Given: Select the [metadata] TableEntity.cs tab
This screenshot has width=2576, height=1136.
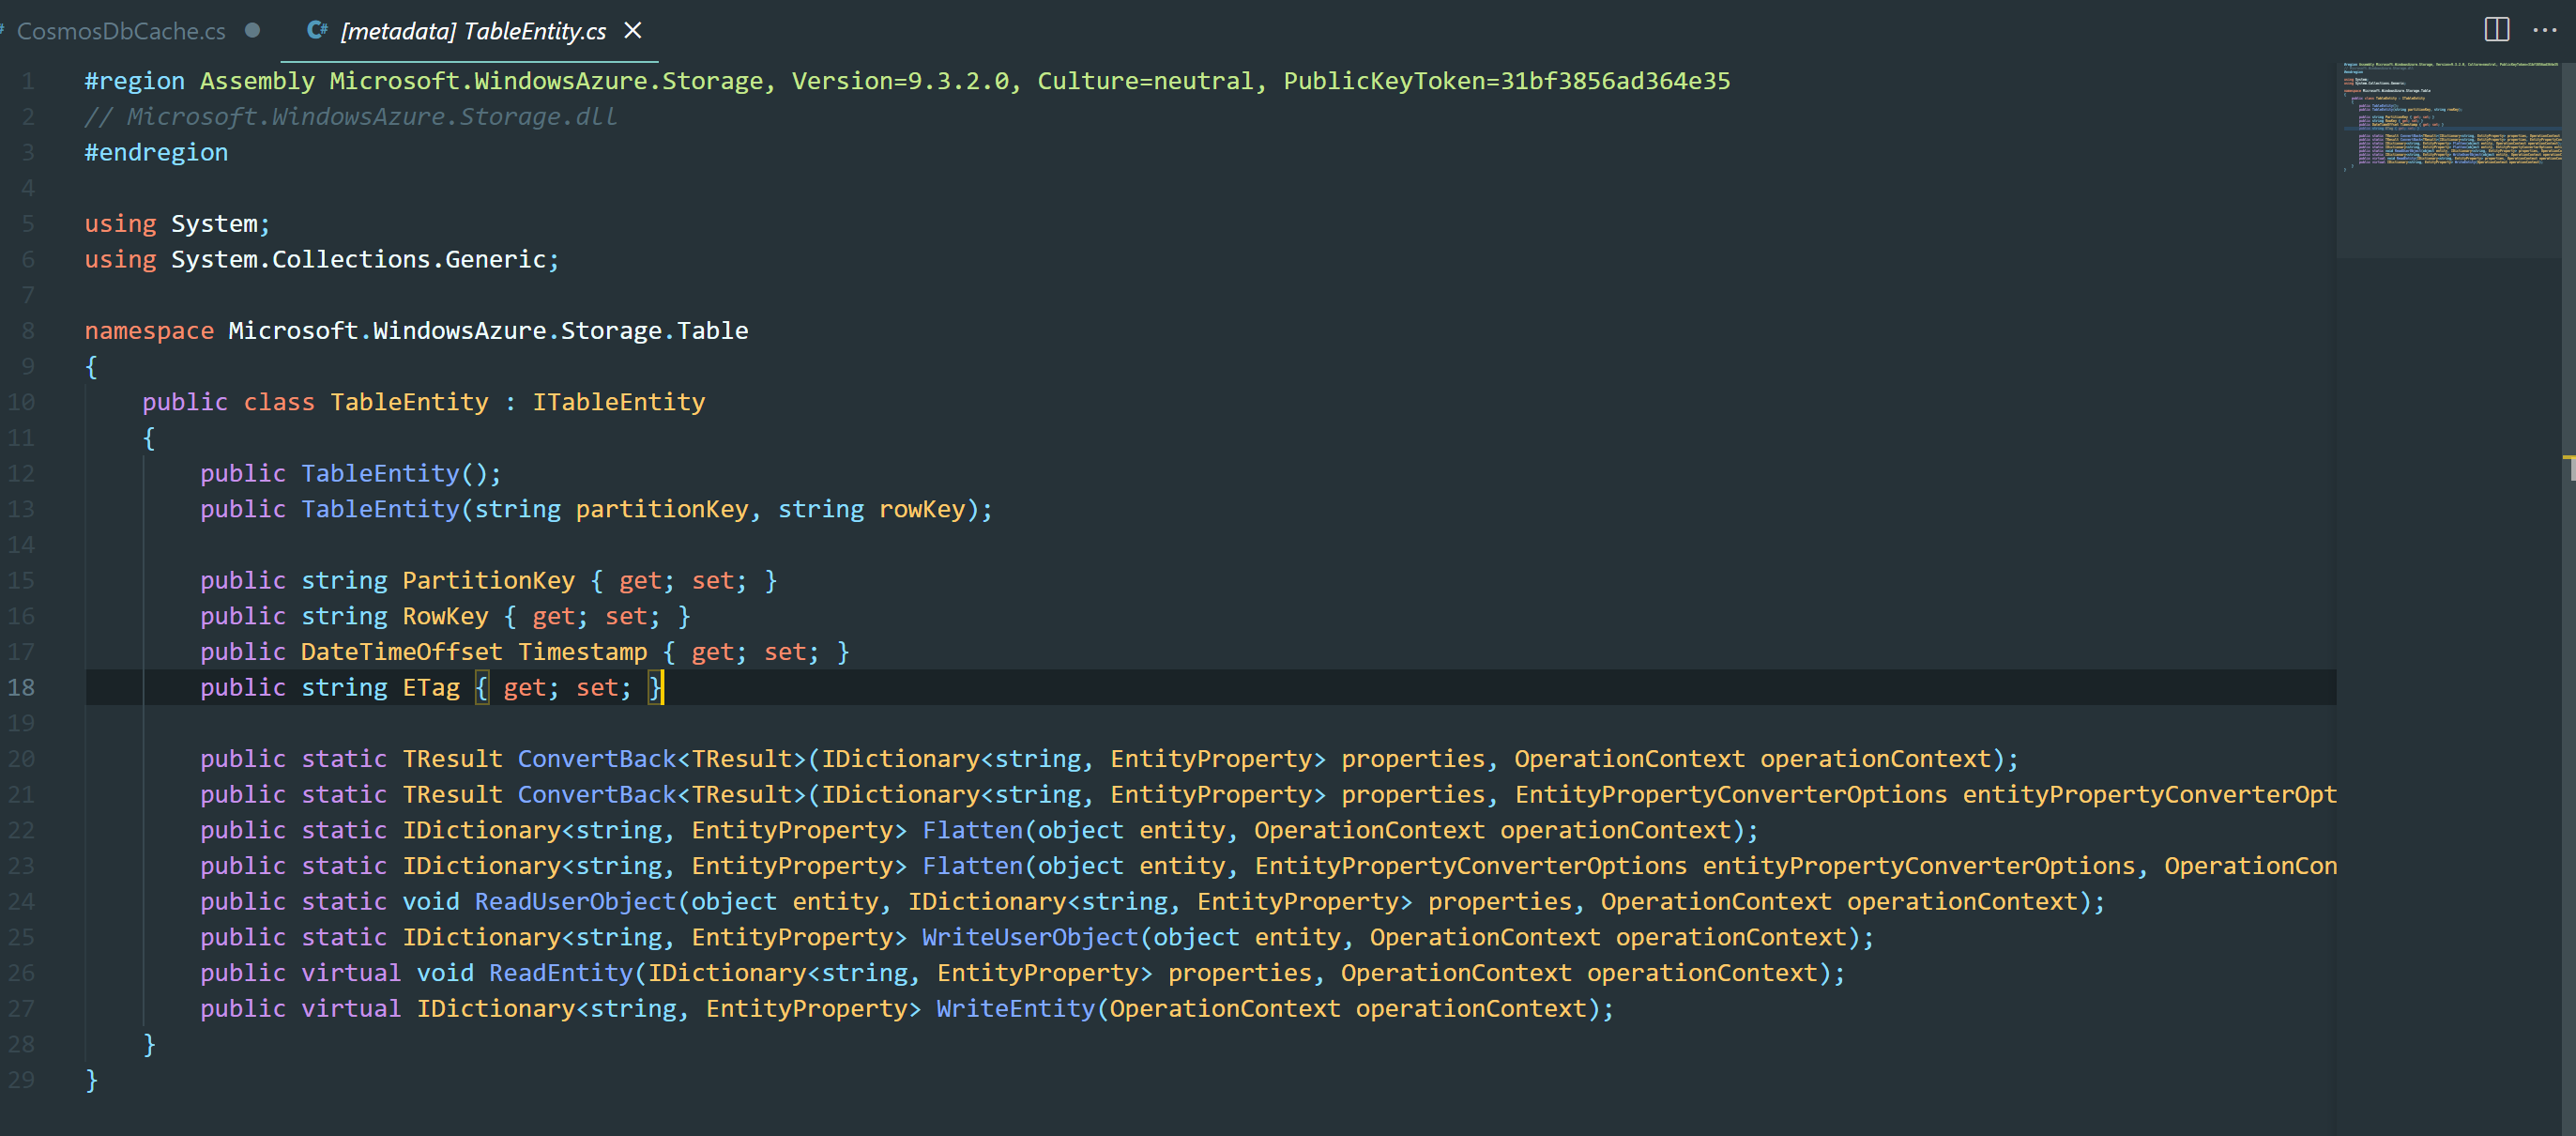Looking at the screenshot, I should click(x=470, y=31).
